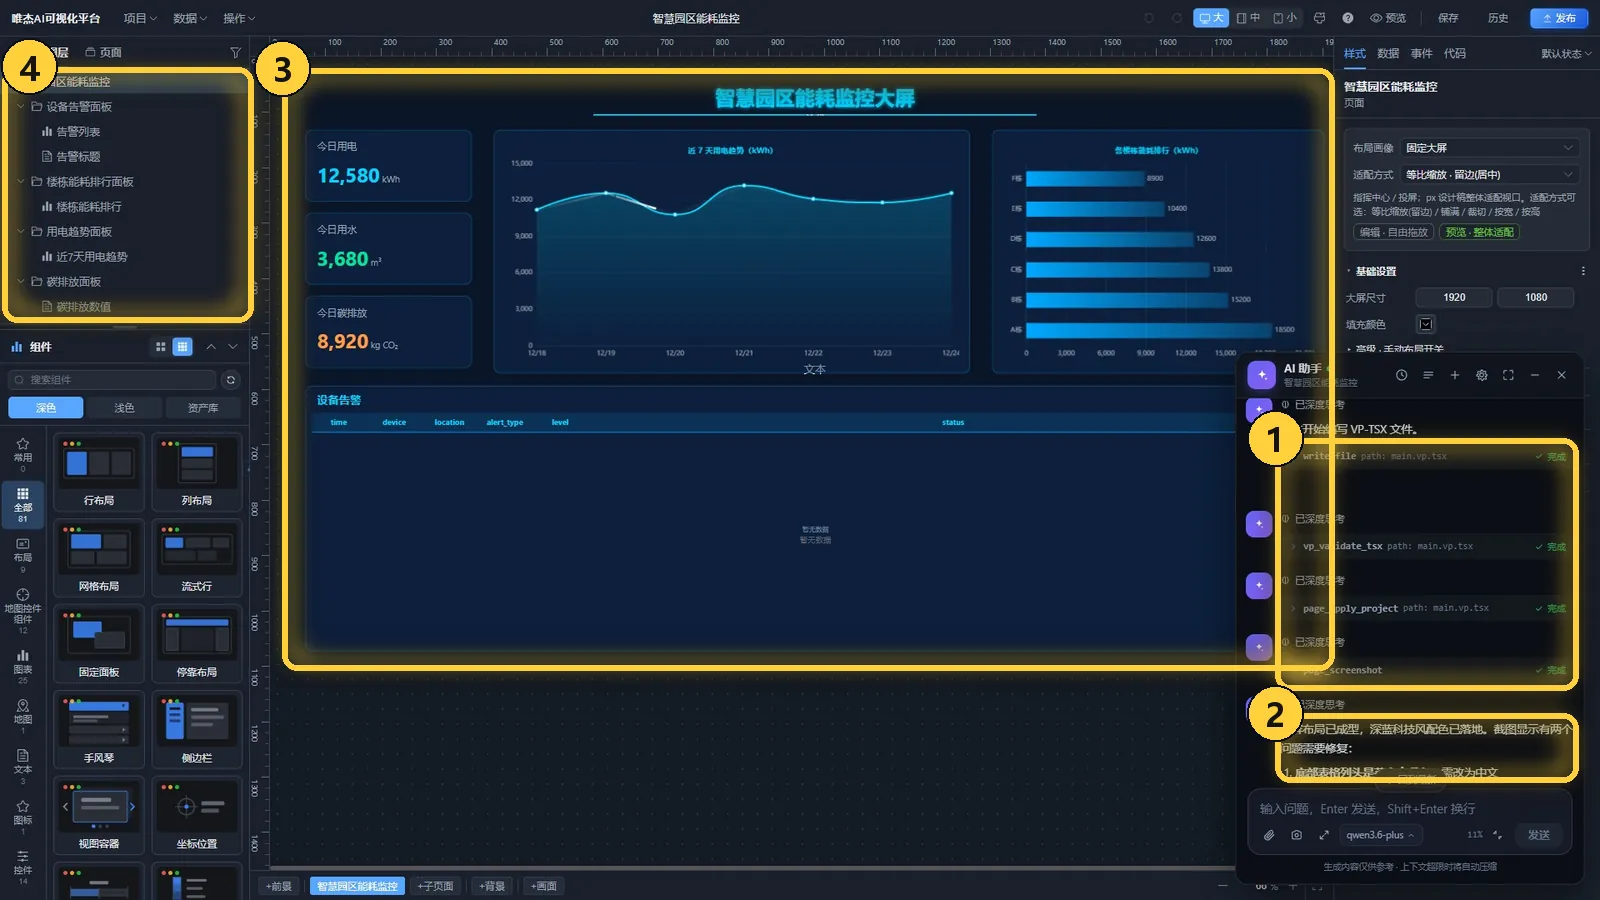Select the 常用 favorites category in sidebar
Viewport: 1600px width, 900px height.
pyautogui.click(x=23, y=454)
